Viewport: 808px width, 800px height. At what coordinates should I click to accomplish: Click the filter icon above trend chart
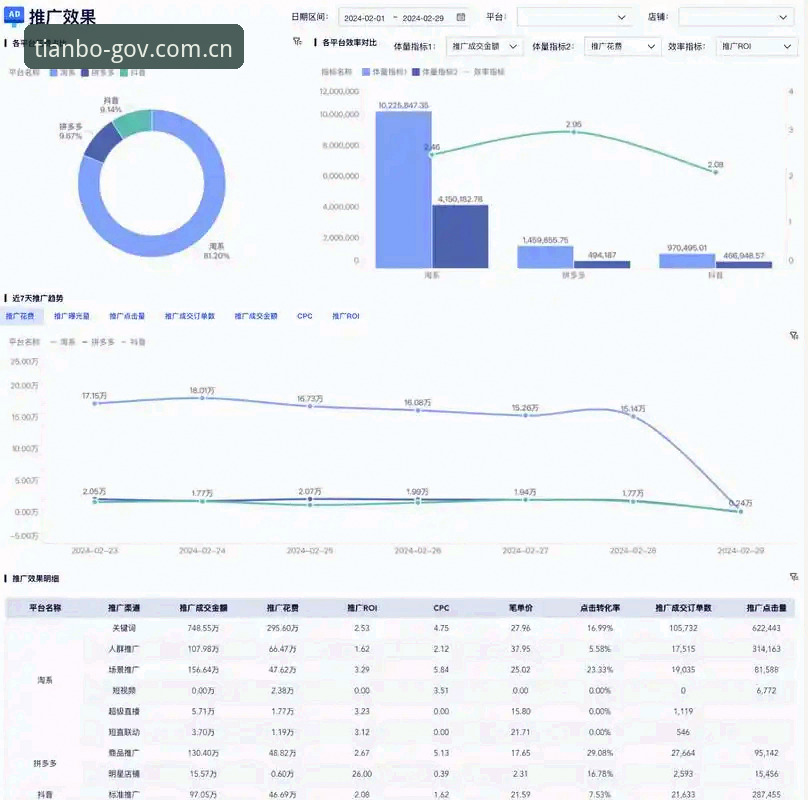794,336
